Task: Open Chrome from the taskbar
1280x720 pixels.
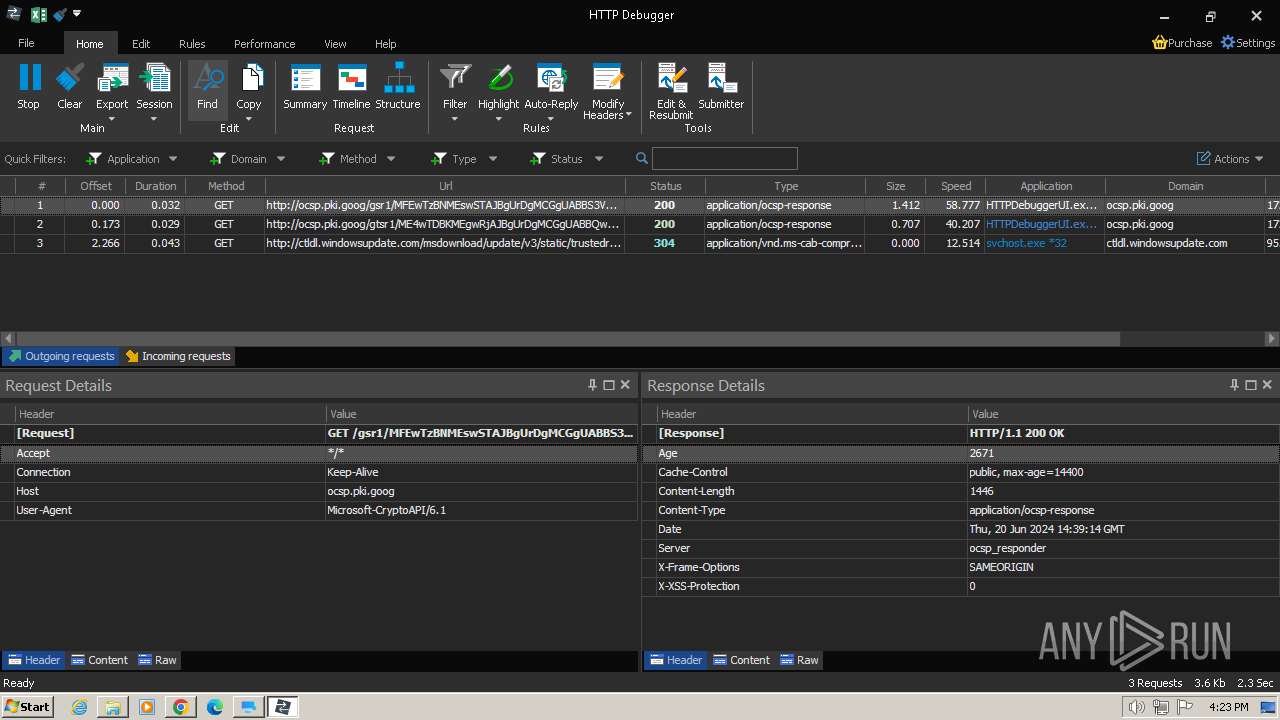Action: tap(180, 707)
